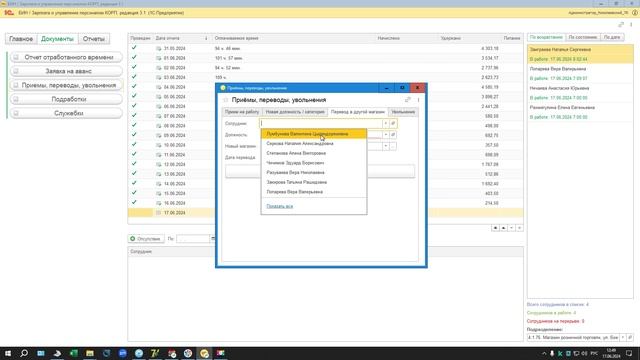Click the move-to-last arrow below the table
Screen dimensions: 640x360
point(519,228)
